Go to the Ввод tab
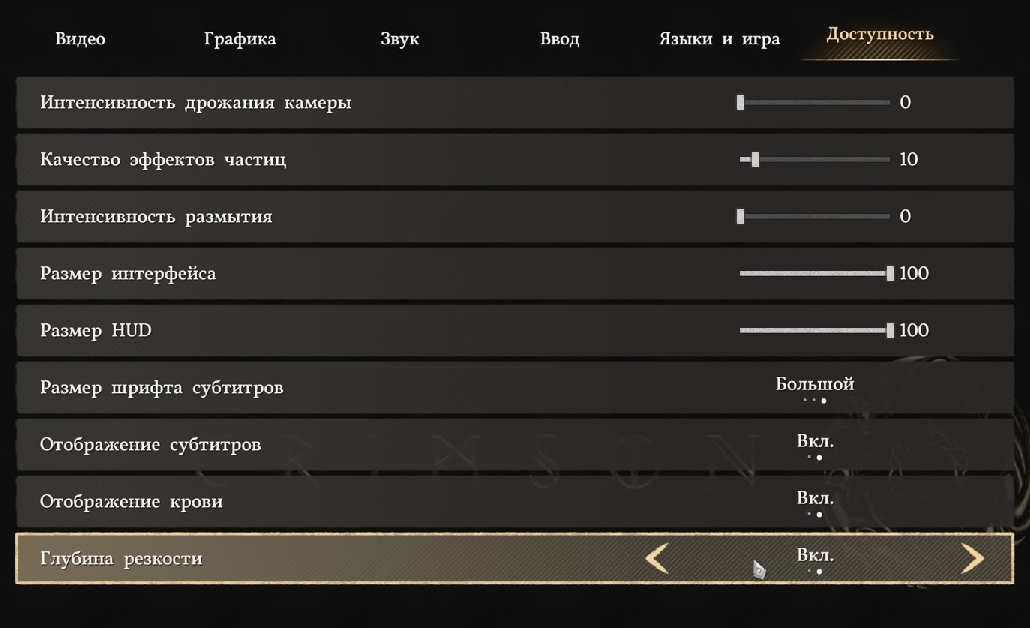 [560, 39]
